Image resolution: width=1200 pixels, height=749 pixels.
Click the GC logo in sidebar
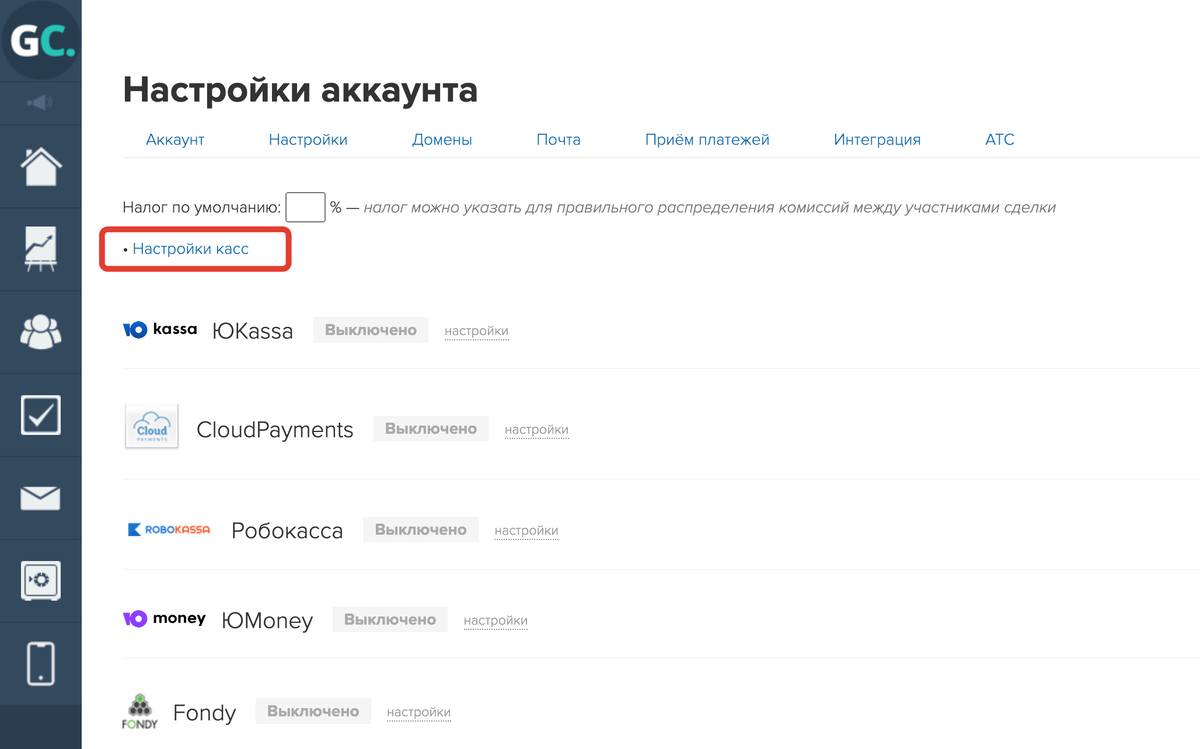[41, 41]
